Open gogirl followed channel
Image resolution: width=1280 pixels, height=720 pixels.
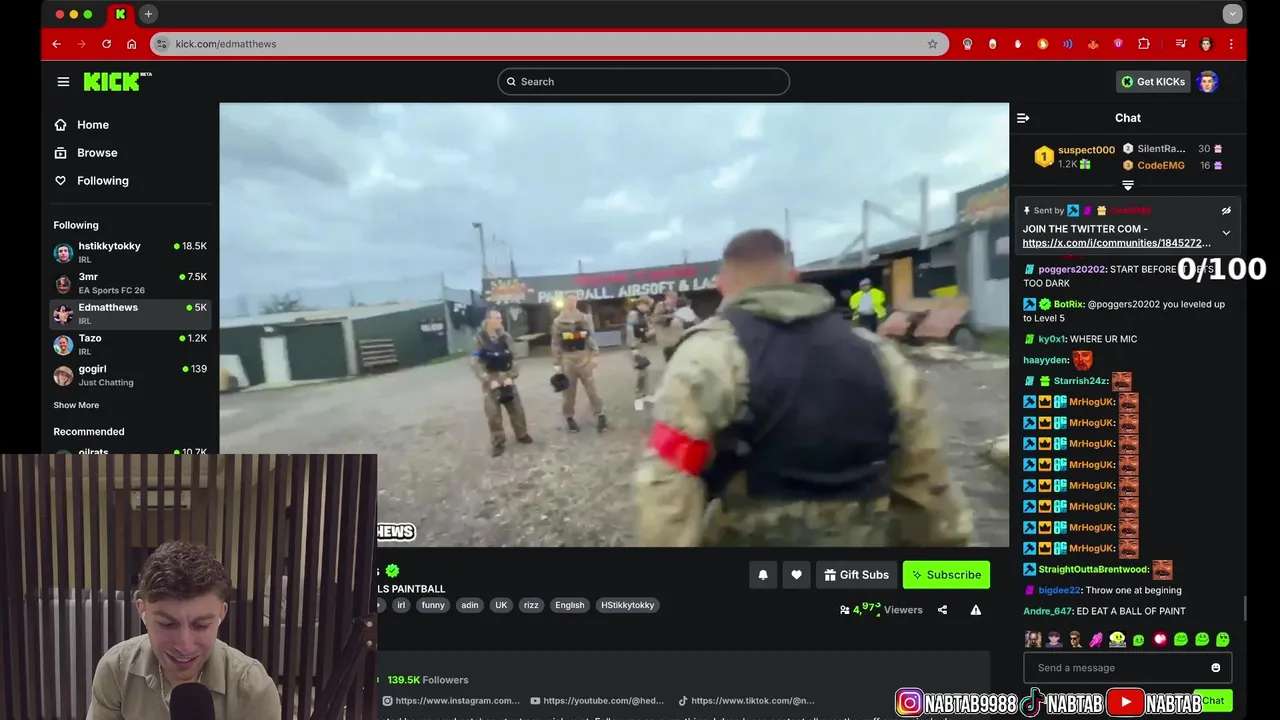(x=130, y=375)
